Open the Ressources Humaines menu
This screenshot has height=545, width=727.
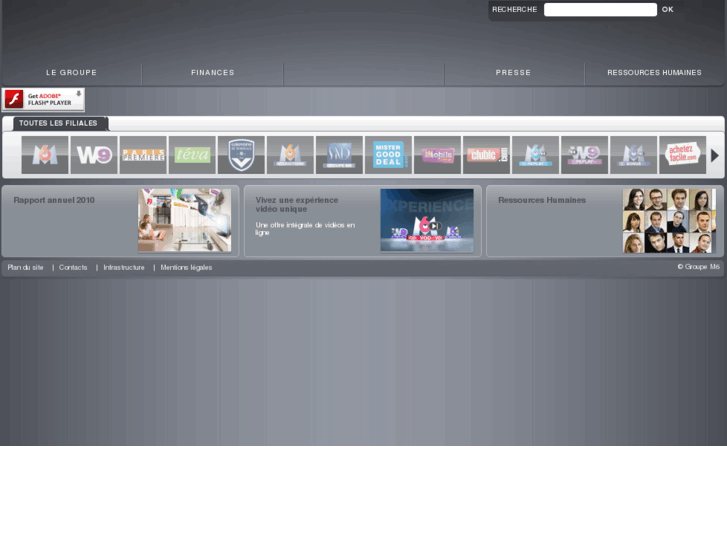point(654,73)
